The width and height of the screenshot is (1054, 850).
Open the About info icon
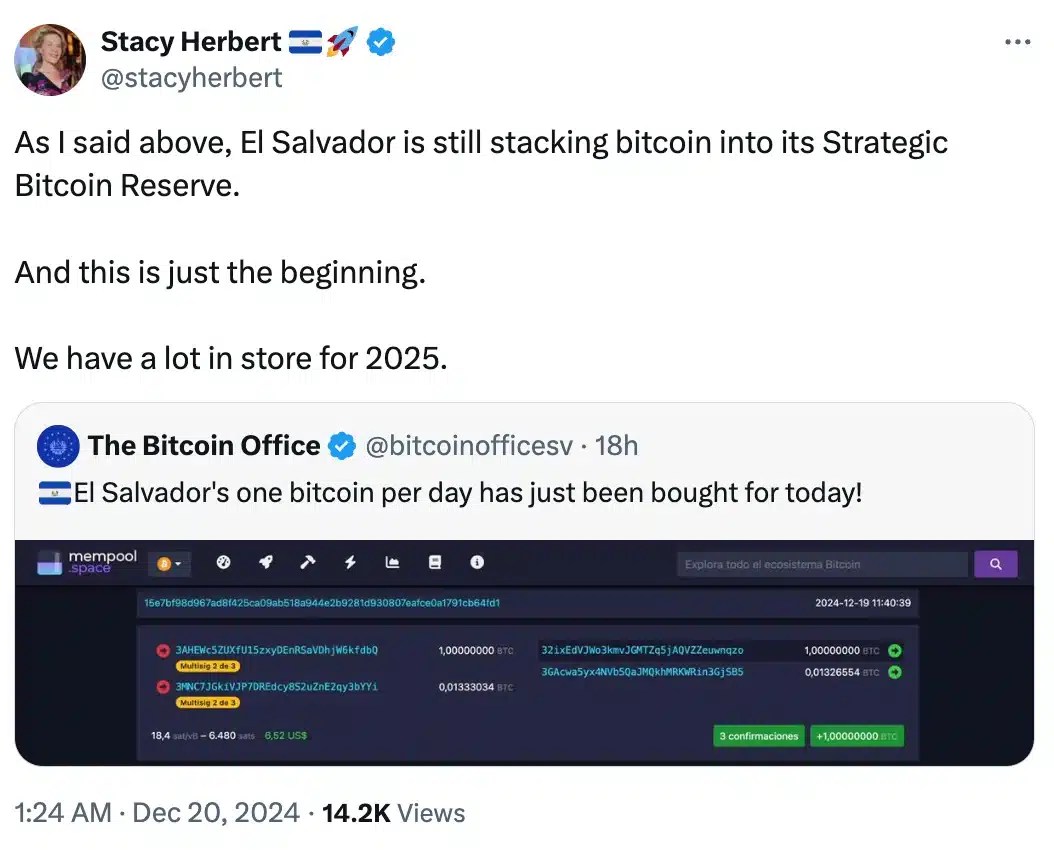pos(477,563)
